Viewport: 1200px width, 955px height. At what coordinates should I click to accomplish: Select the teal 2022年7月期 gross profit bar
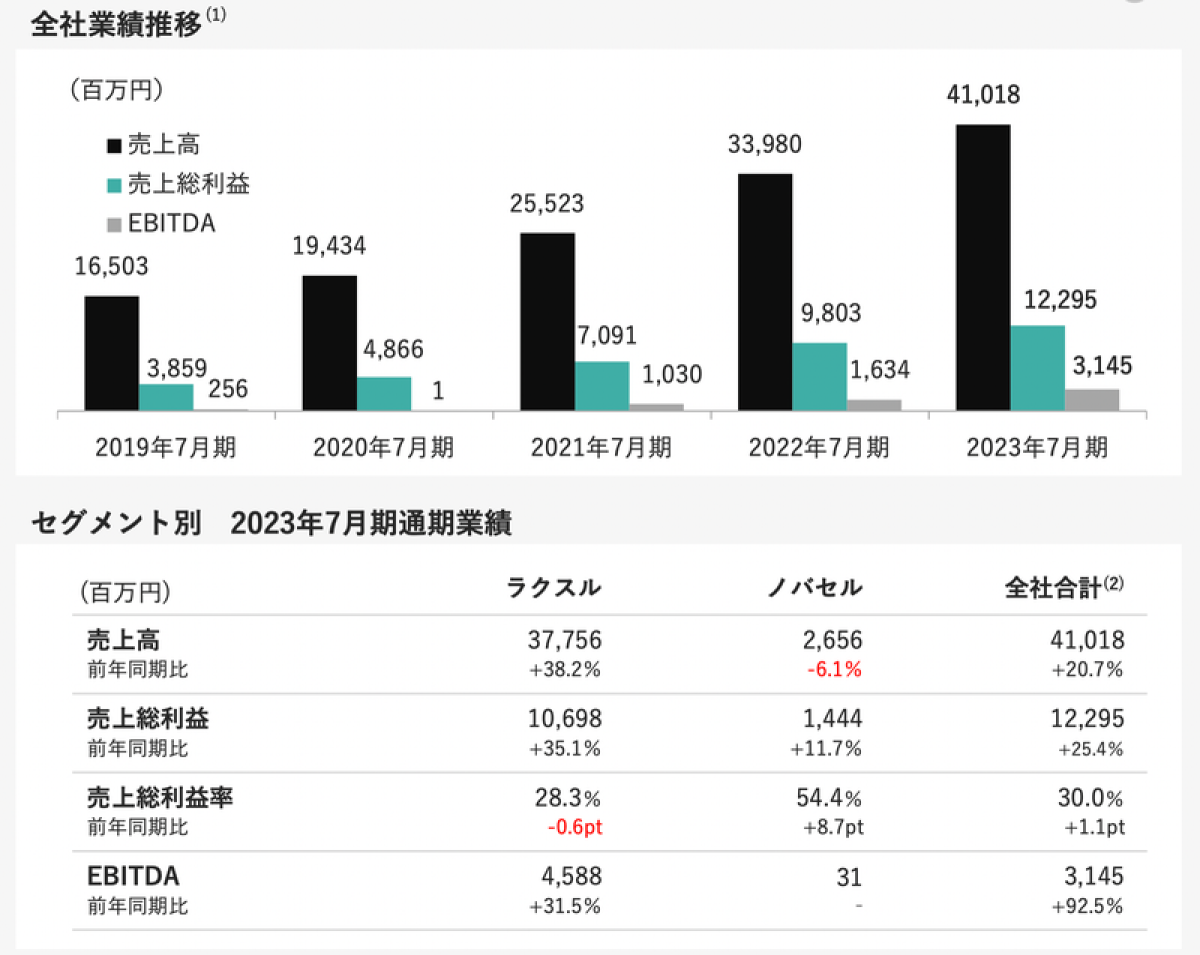click(x=819, y=376)
